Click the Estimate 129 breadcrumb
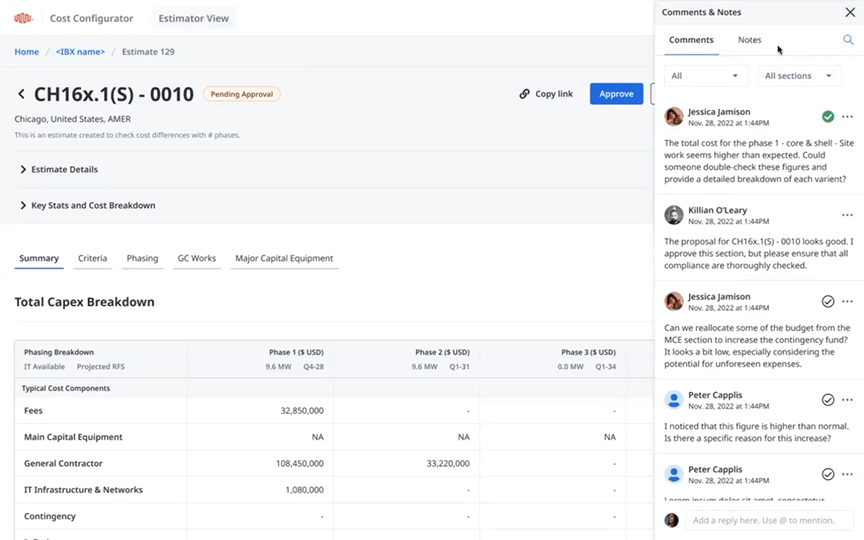The image size is (864, 540). [x=148, y=52]
